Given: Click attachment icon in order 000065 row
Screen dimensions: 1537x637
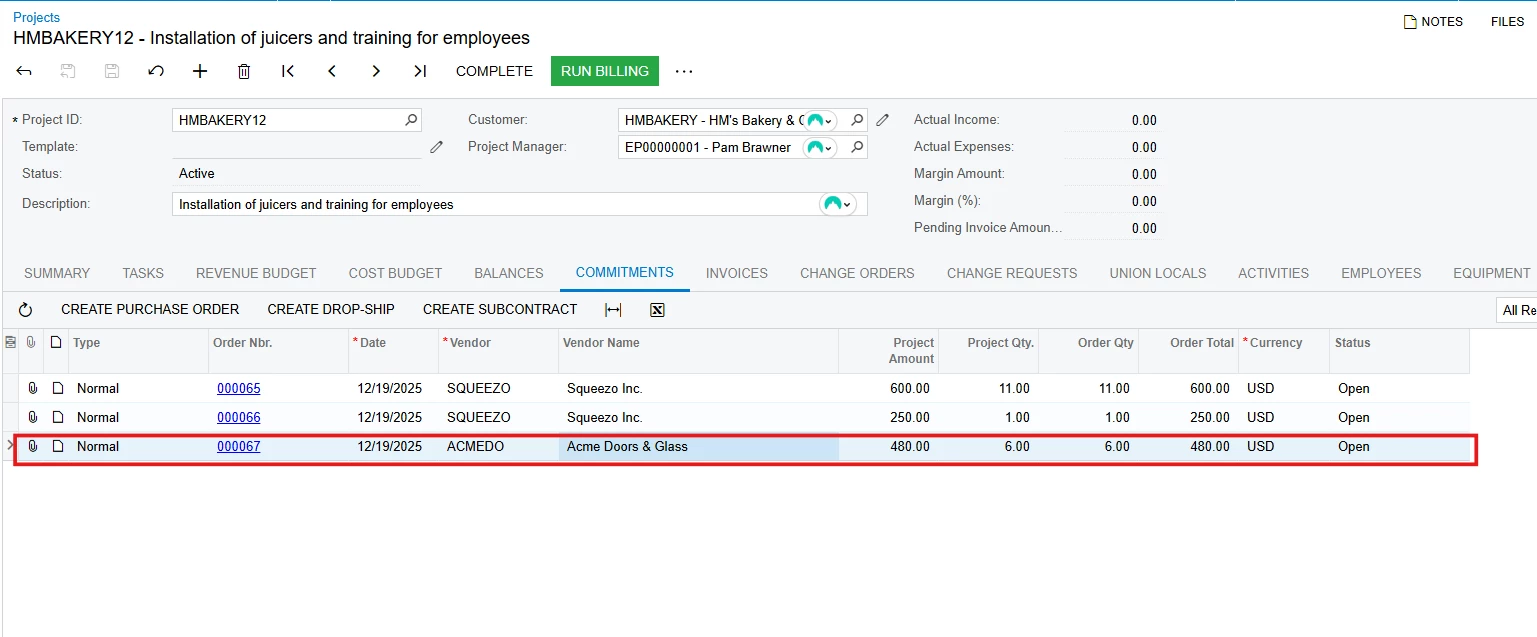Looking at the screenshot, I should [32, 388].
